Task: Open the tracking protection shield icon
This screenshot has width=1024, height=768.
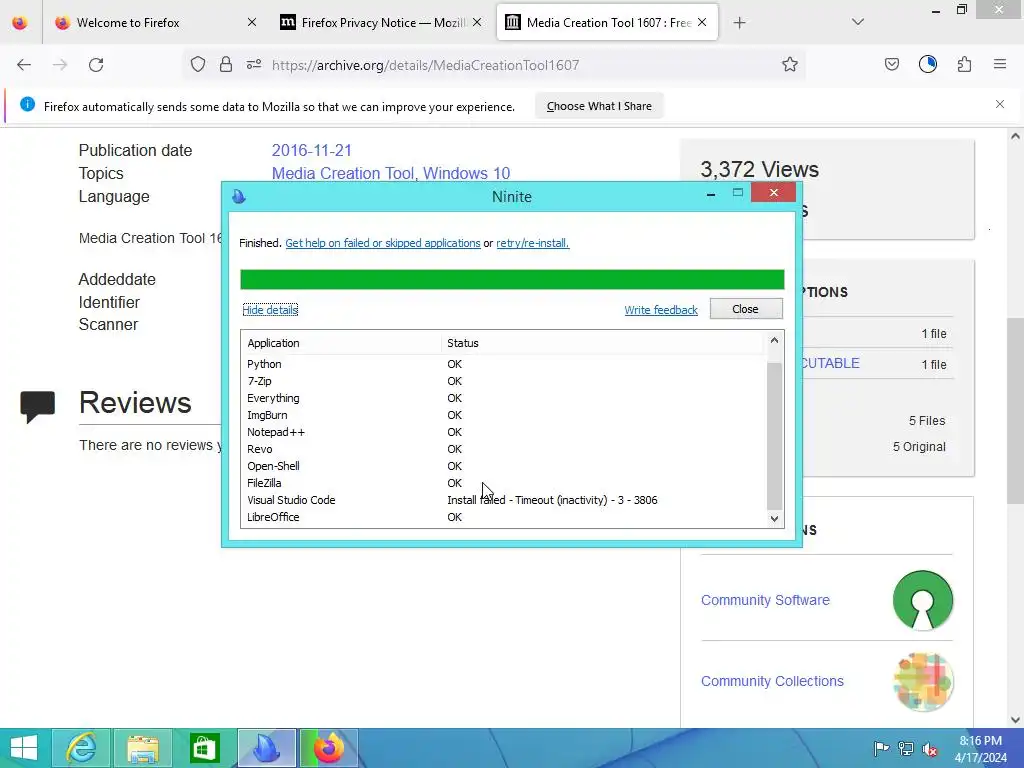Action: point(198,65)
